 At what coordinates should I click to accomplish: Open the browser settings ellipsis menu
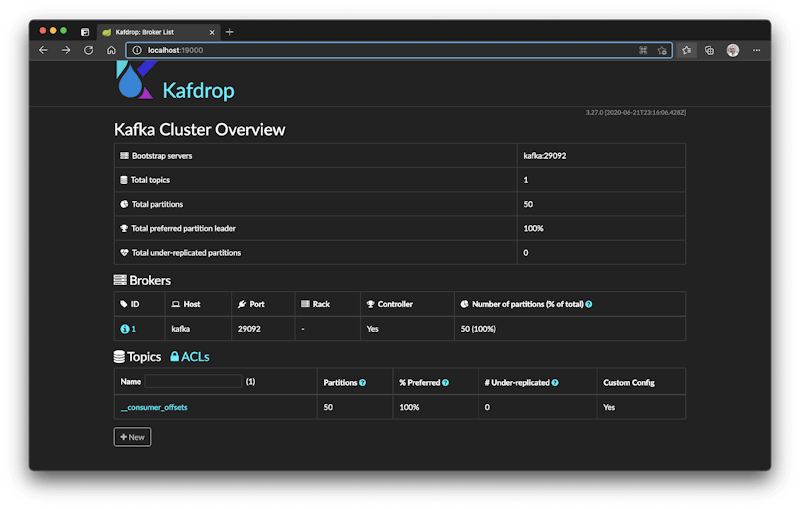click(756, 50)
